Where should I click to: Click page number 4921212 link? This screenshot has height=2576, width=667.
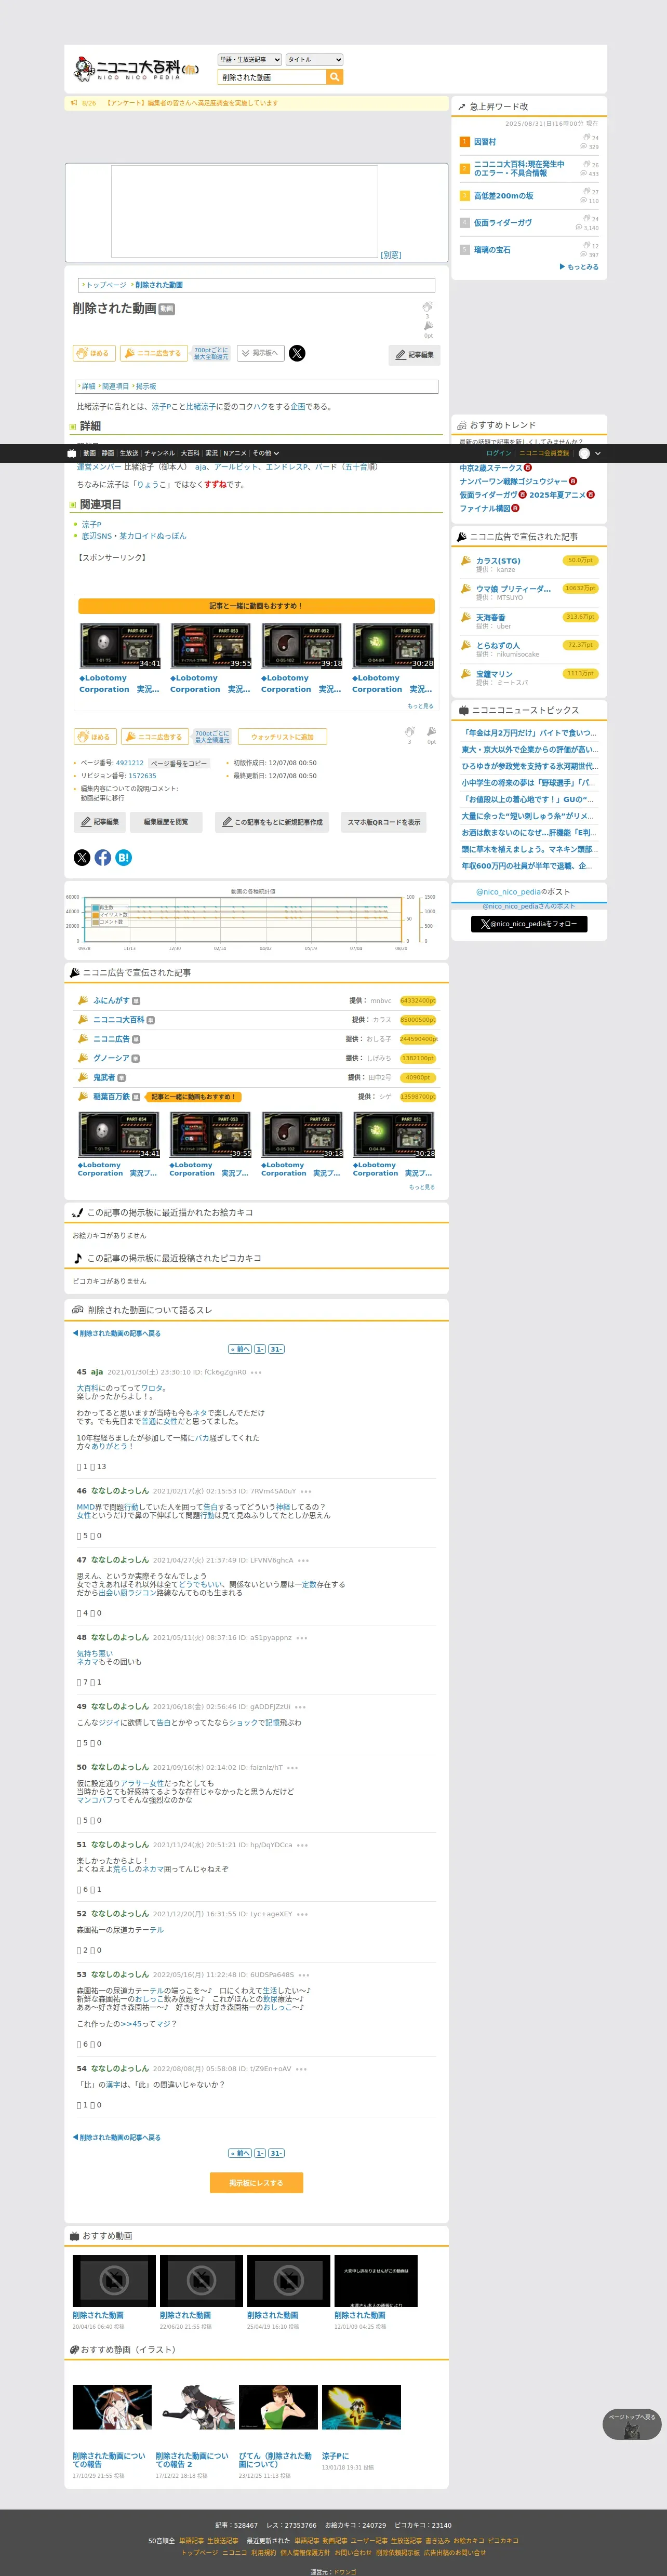(x=130, y=763)
